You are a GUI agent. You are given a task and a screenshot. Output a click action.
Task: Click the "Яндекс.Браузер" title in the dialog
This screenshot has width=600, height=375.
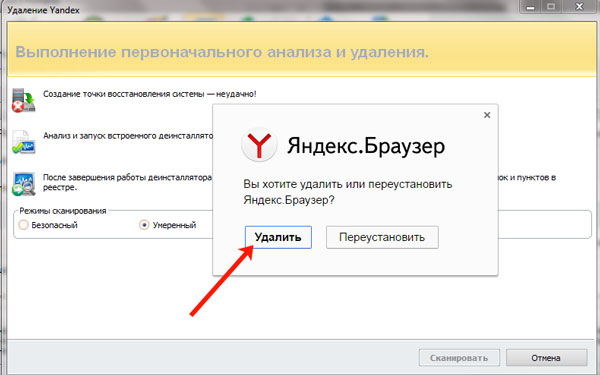[x=366, y=146]
